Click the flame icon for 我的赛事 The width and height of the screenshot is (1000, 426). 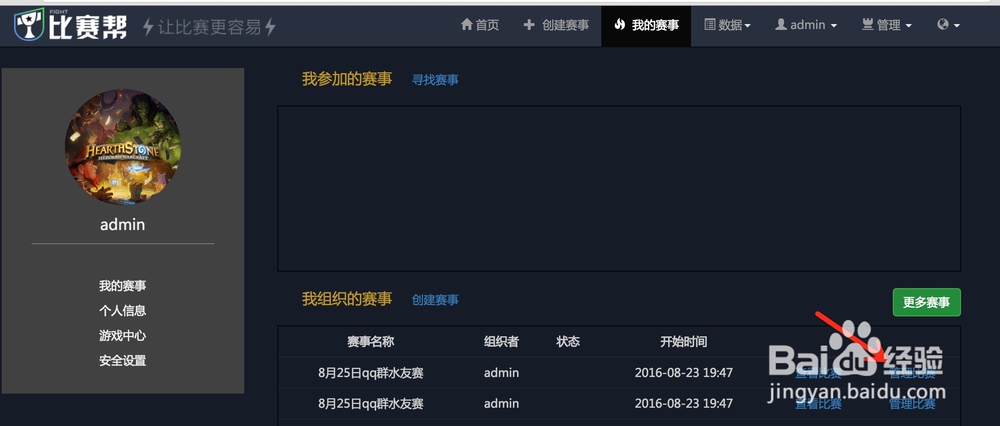(619, 25)
